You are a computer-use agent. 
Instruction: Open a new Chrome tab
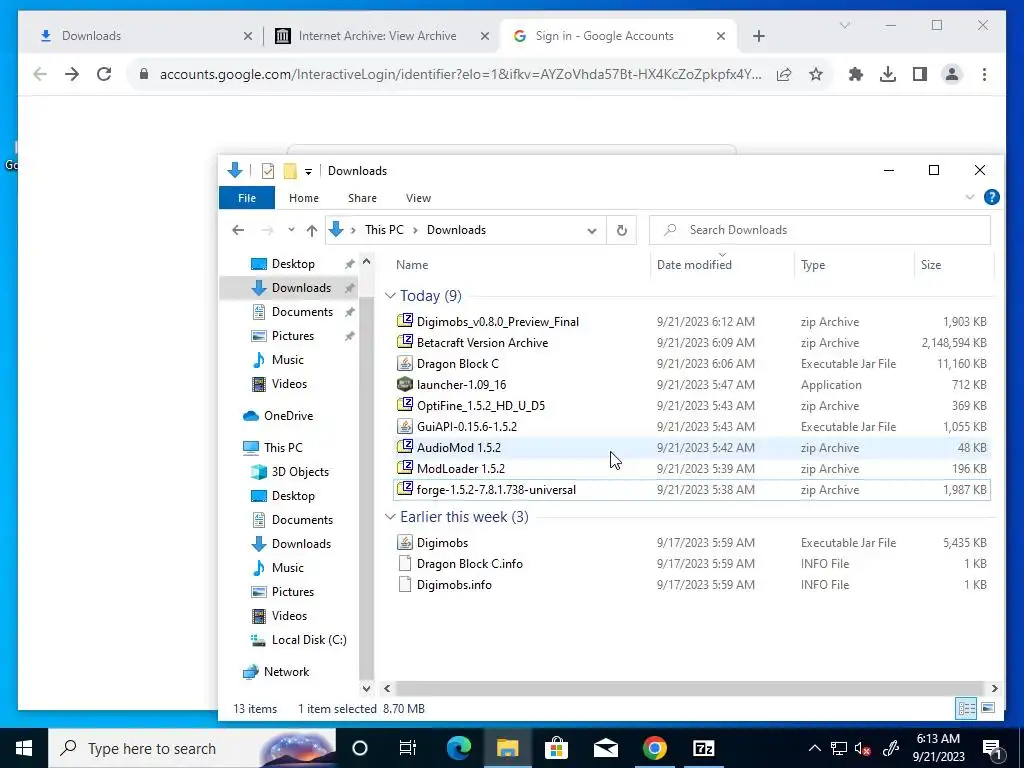[758, 36]
